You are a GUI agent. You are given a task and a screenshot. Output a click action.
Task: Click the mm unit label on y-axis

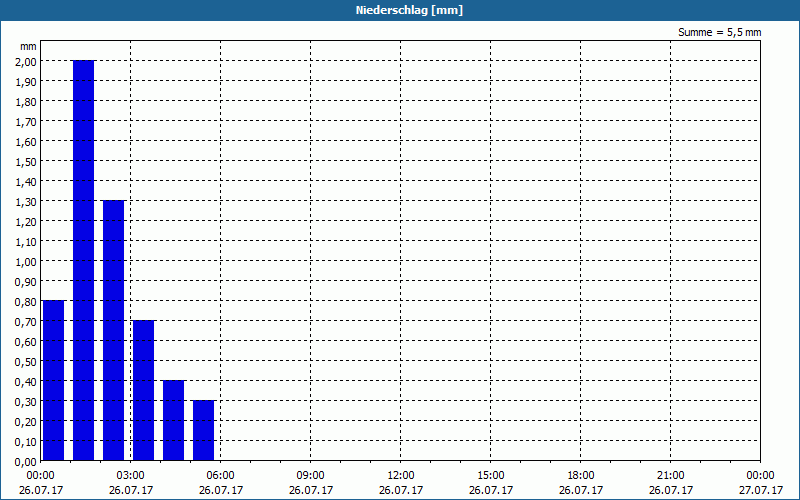pos(28,46)
